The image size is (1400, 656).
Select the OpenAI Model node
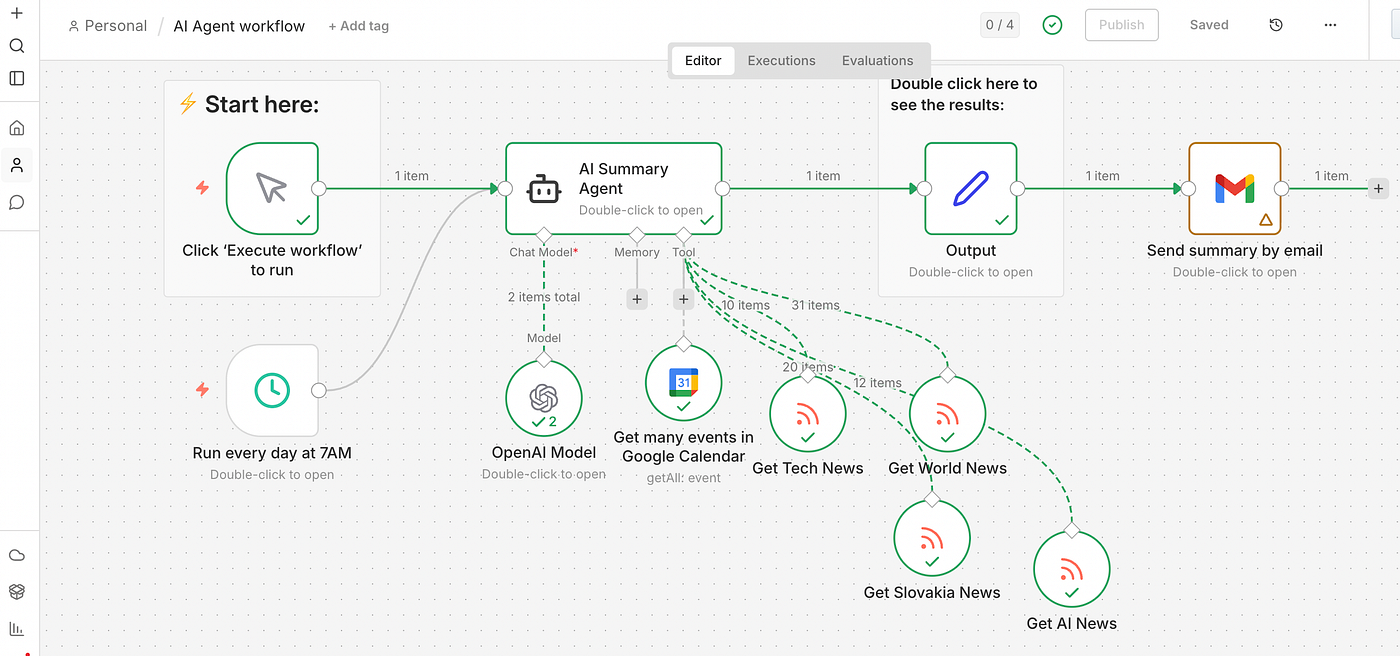click(x=543, y=398)
